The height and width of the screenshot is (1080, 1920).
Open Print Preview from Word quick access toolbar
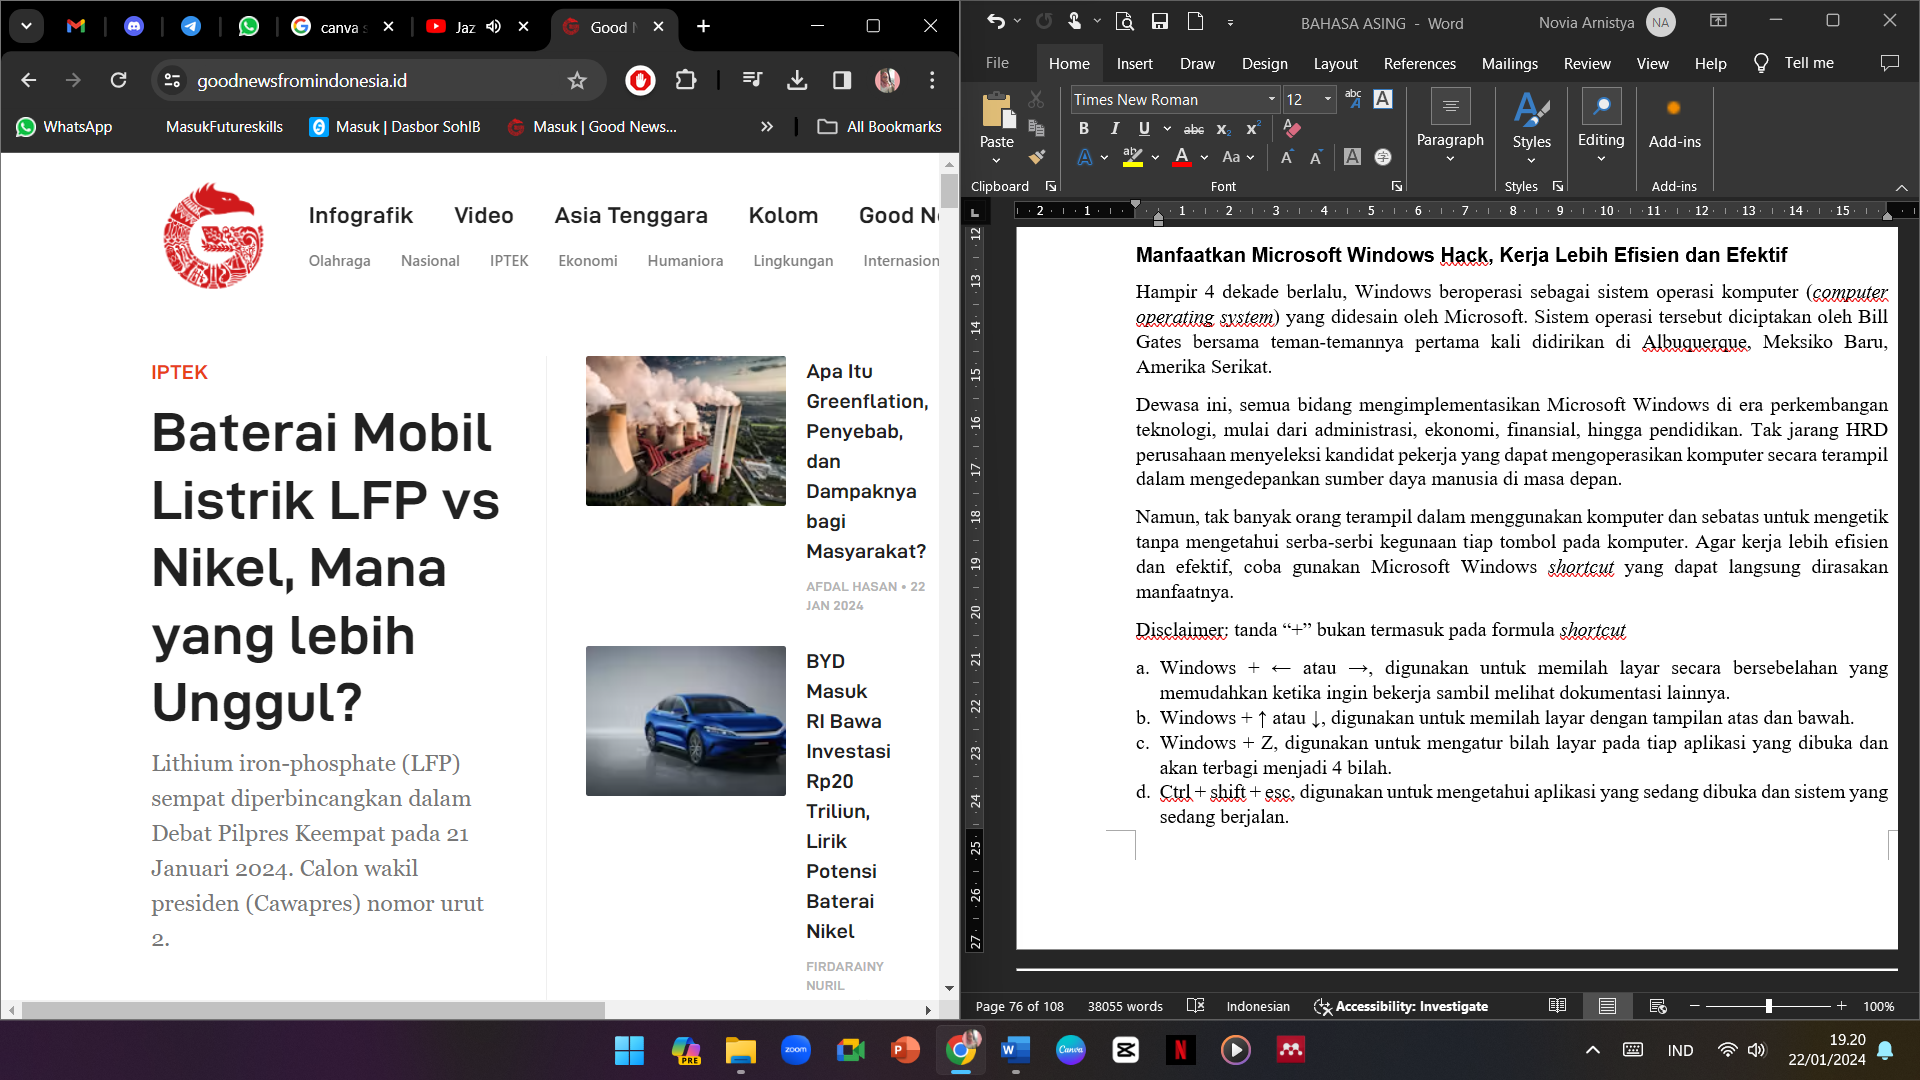[1124, 21]
